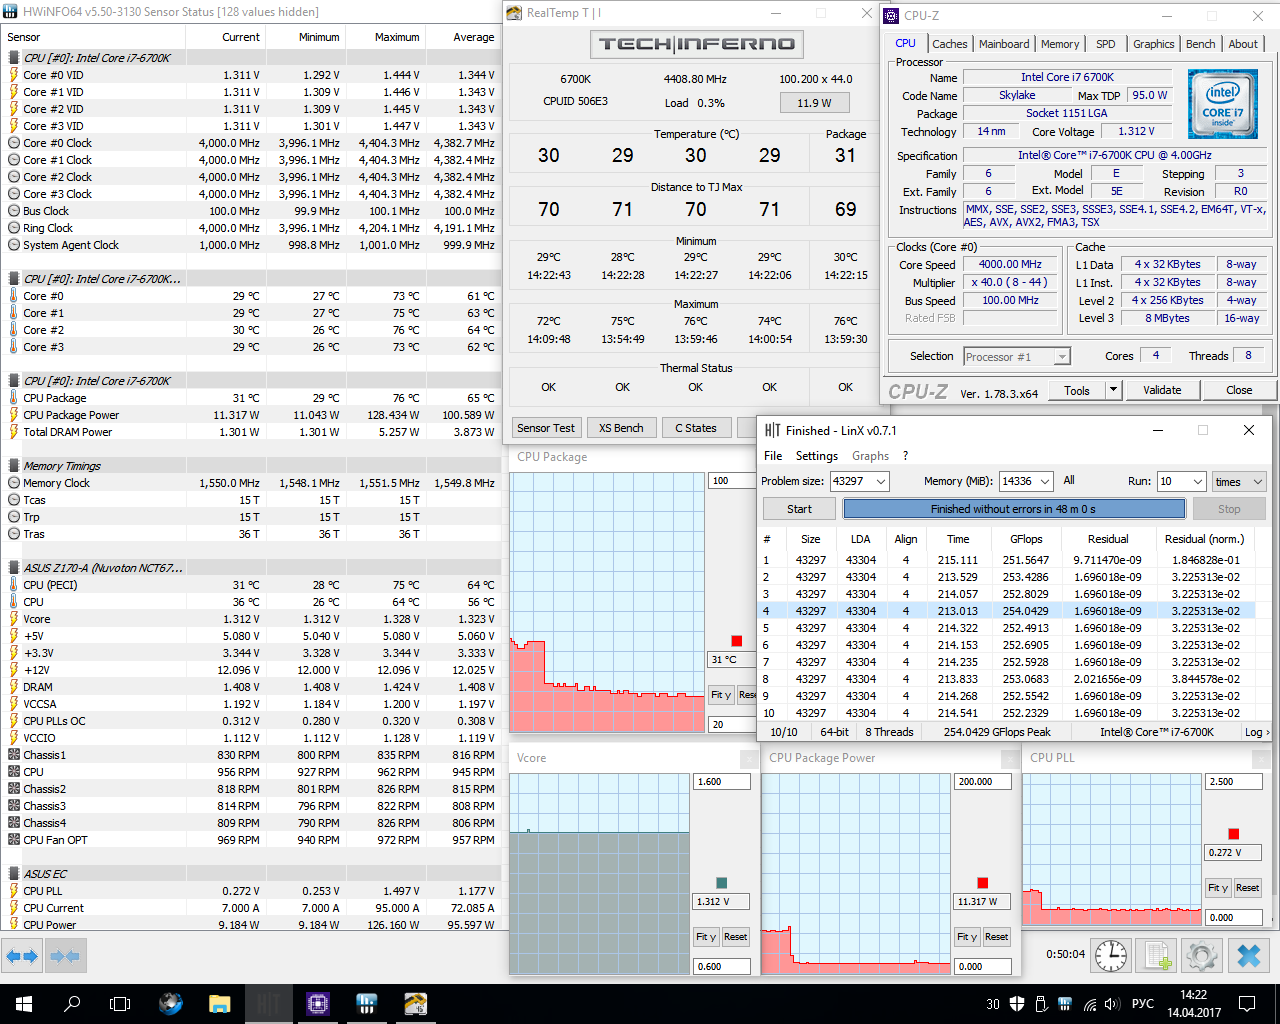1280x1024 pixels.
Task: Click the blue X close sensors icon
Action: pyautogui.click(x=1249, y=956)
